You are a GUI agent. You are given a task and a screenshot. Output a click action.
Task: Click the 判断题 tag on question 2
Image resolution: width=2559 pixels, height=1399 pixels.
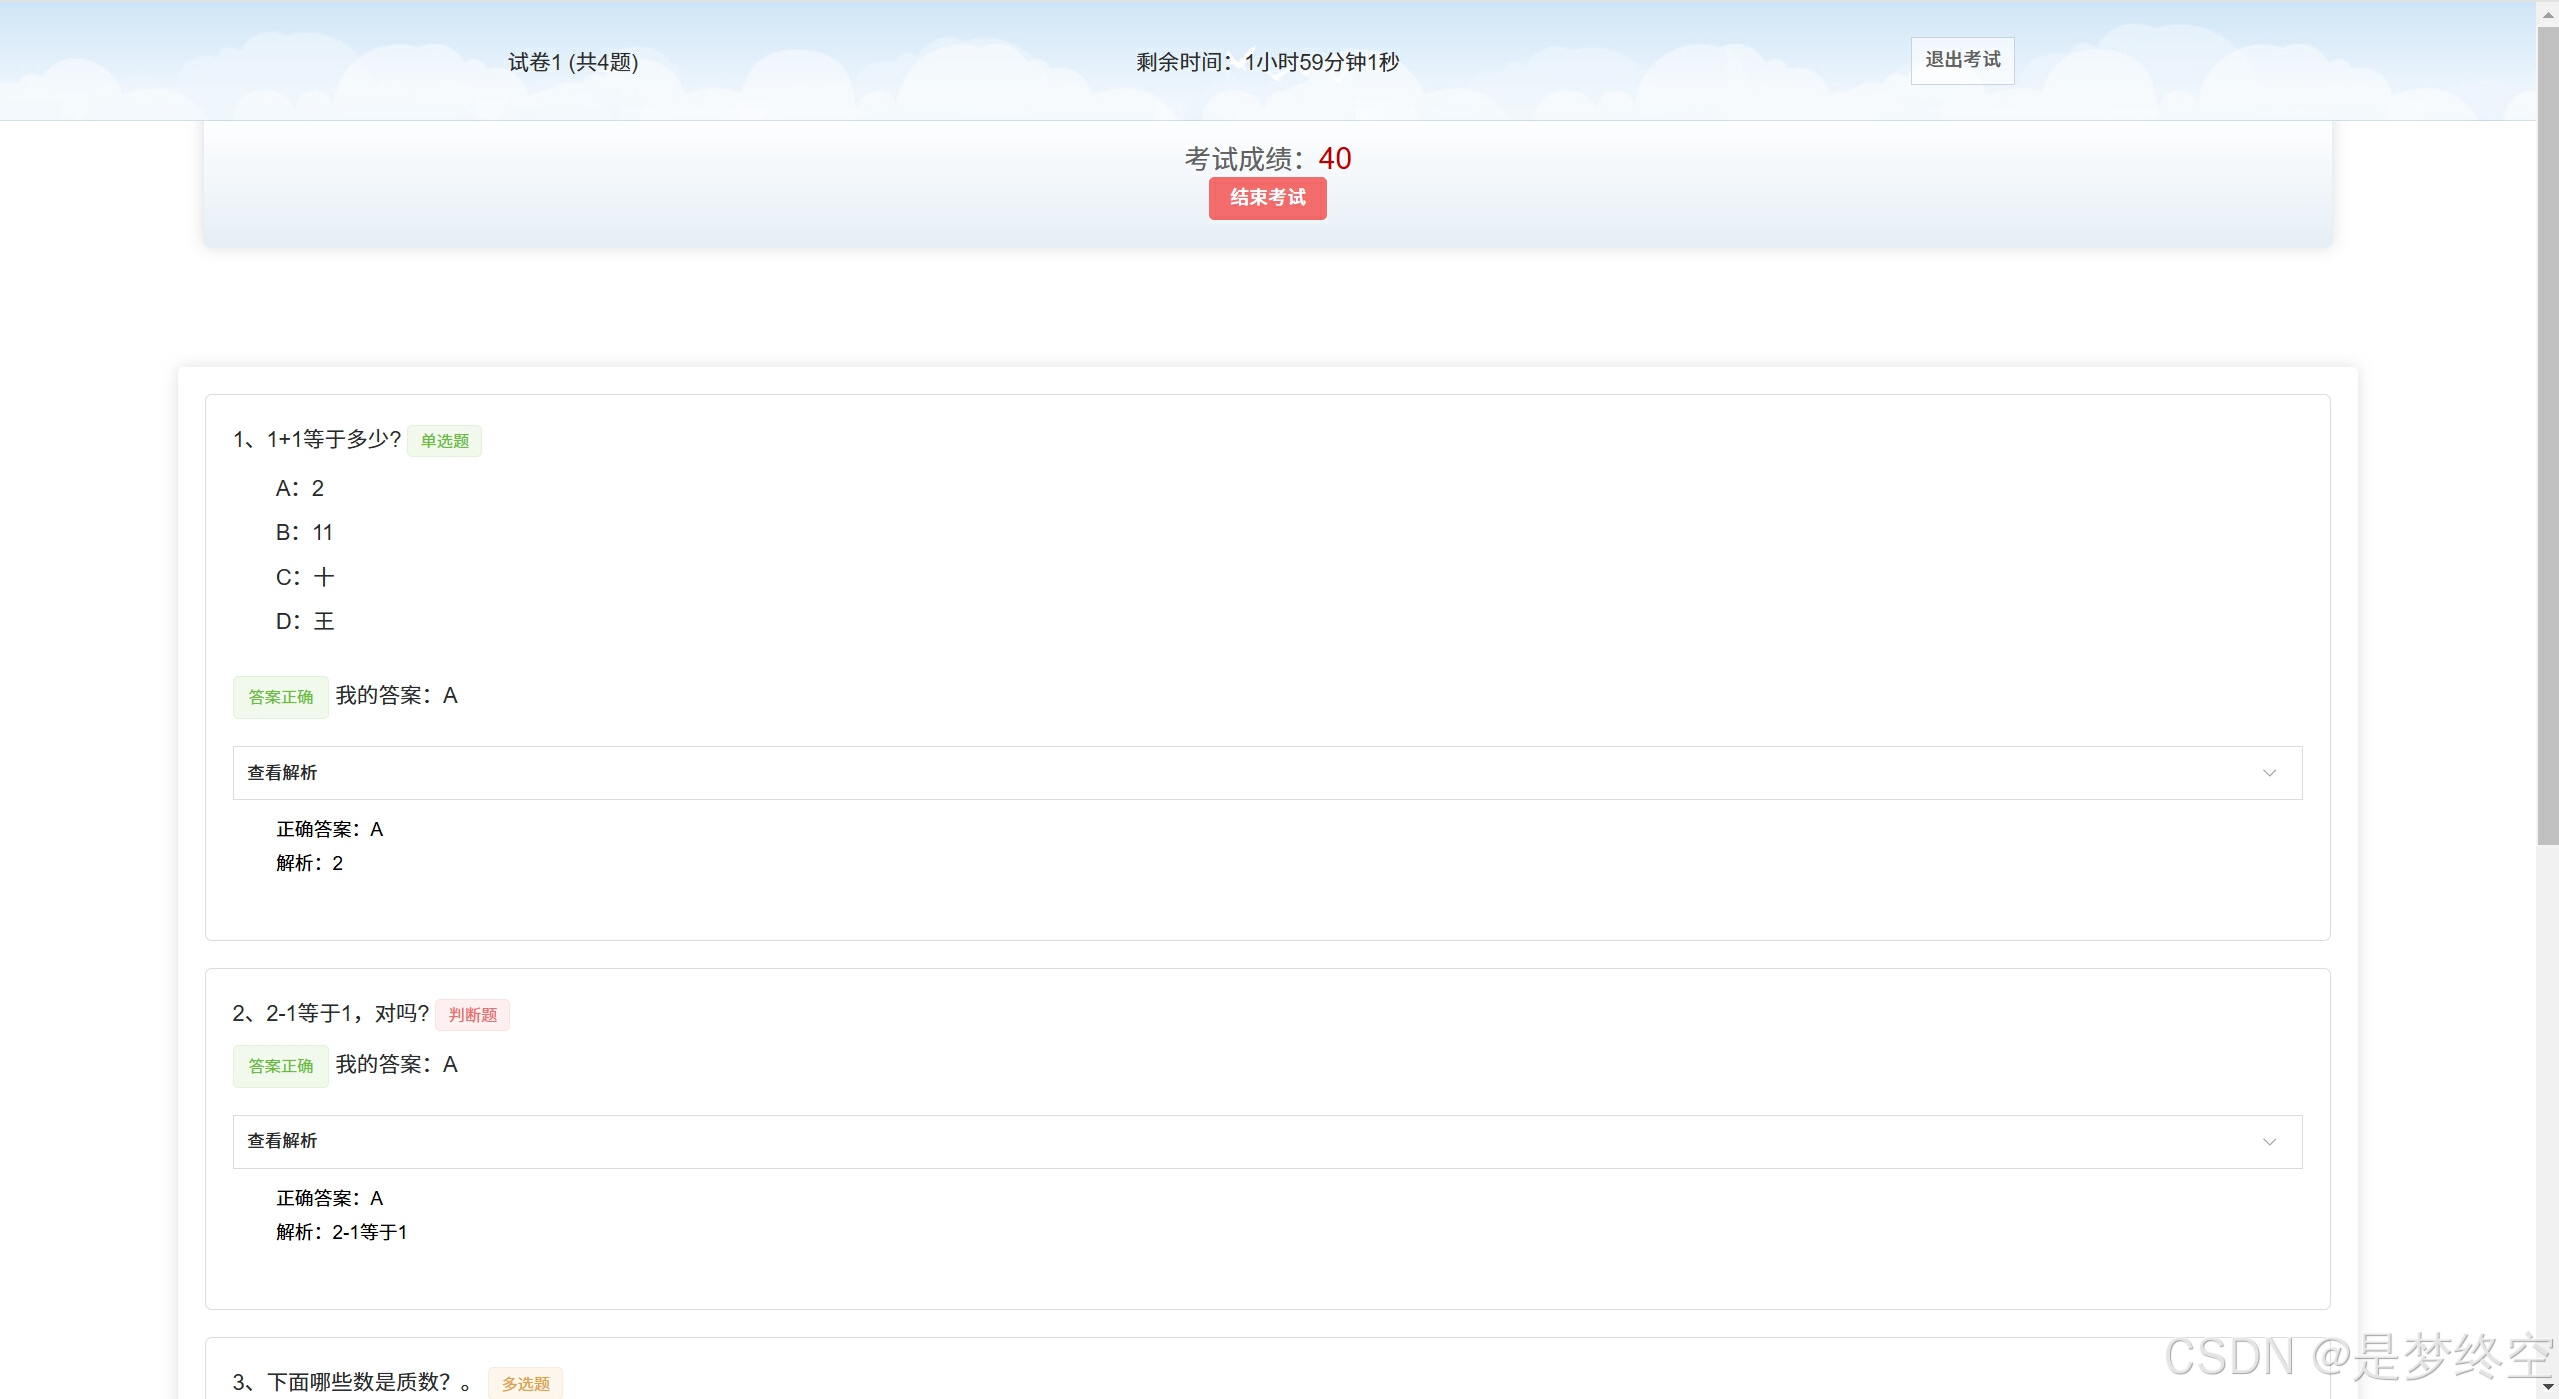tap(472, 1015)
